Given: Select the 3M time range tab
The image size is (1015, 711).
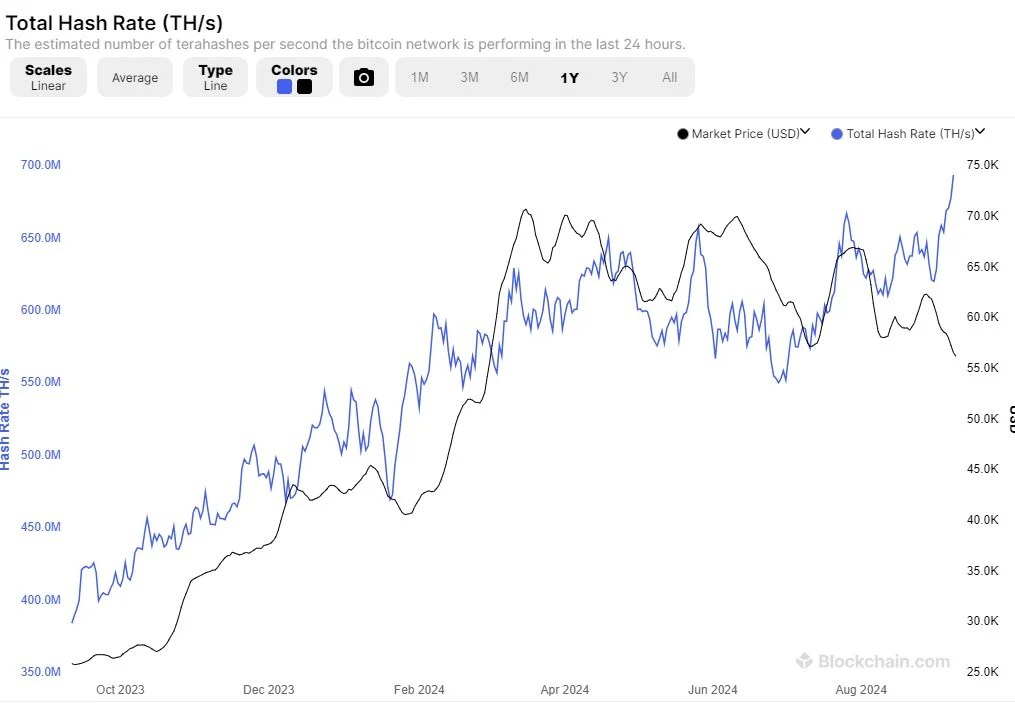Looking at the screenshot, I should [469, 78].
